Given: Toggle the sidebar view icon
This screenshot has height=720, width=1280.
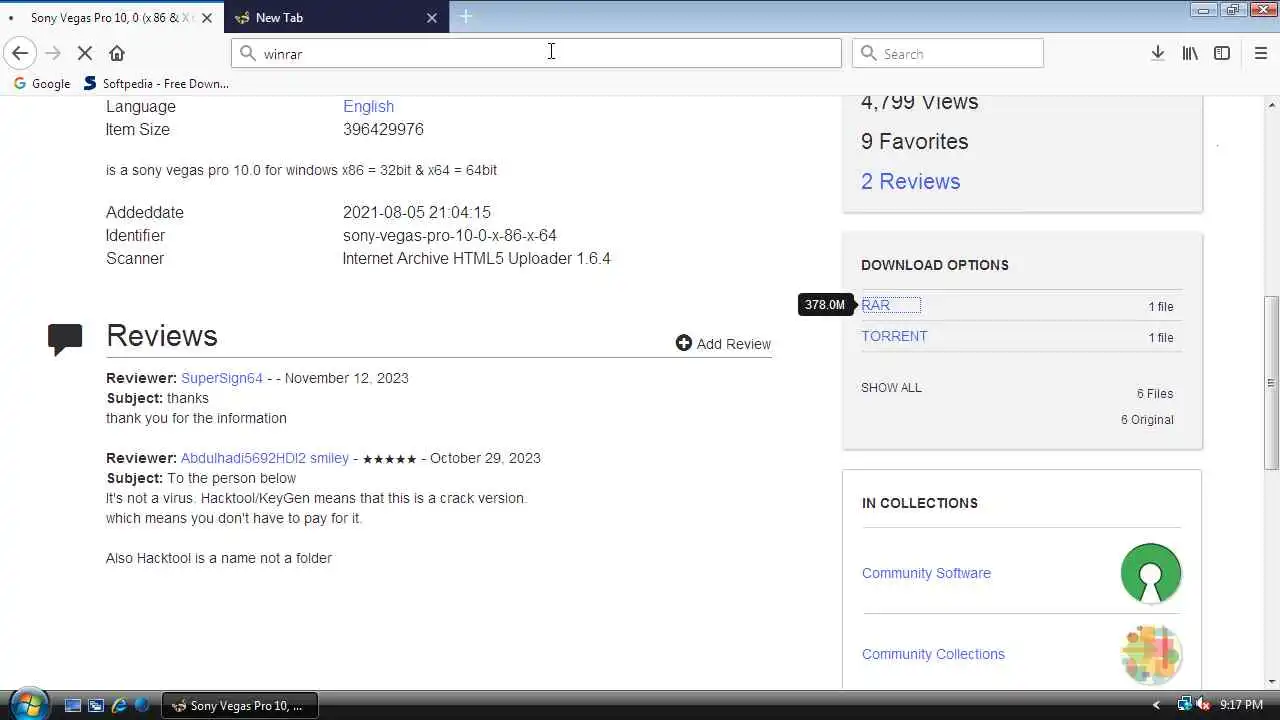Looking at the screenshot, I should (1222, 53).
